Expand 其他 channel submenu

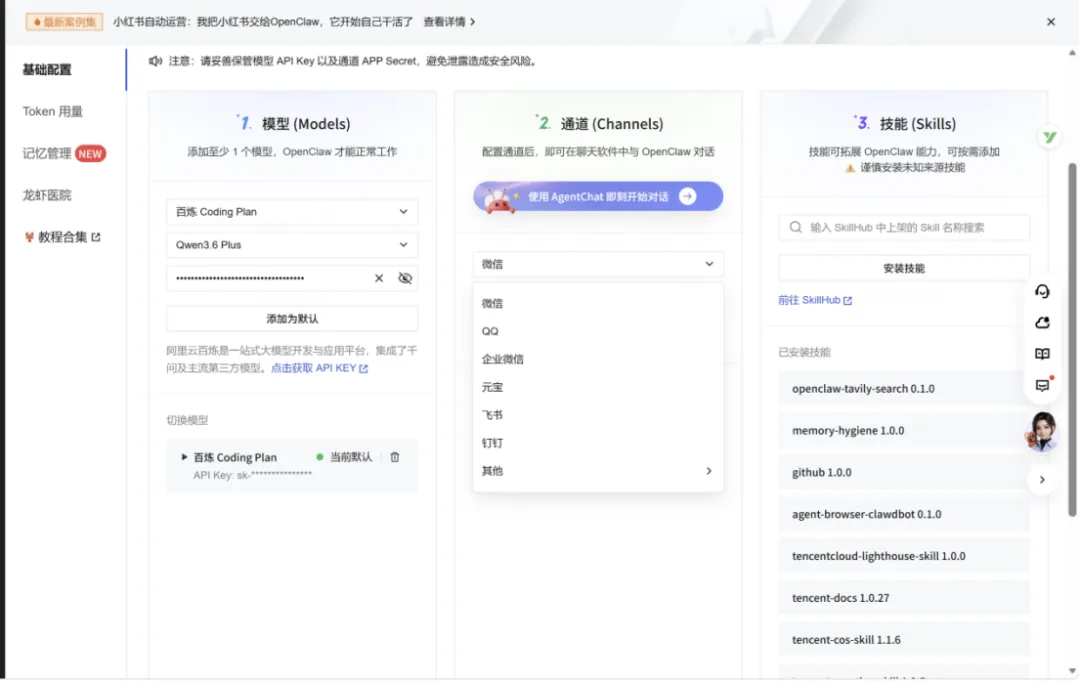tap(598, 471)
